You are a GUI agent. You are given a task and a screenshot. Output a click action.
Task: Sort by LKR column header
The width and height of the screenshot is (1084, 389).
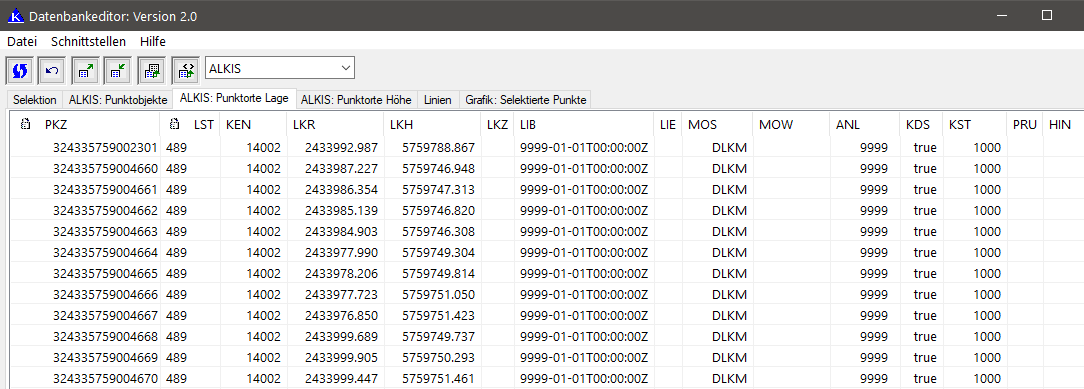pos(303,125)
